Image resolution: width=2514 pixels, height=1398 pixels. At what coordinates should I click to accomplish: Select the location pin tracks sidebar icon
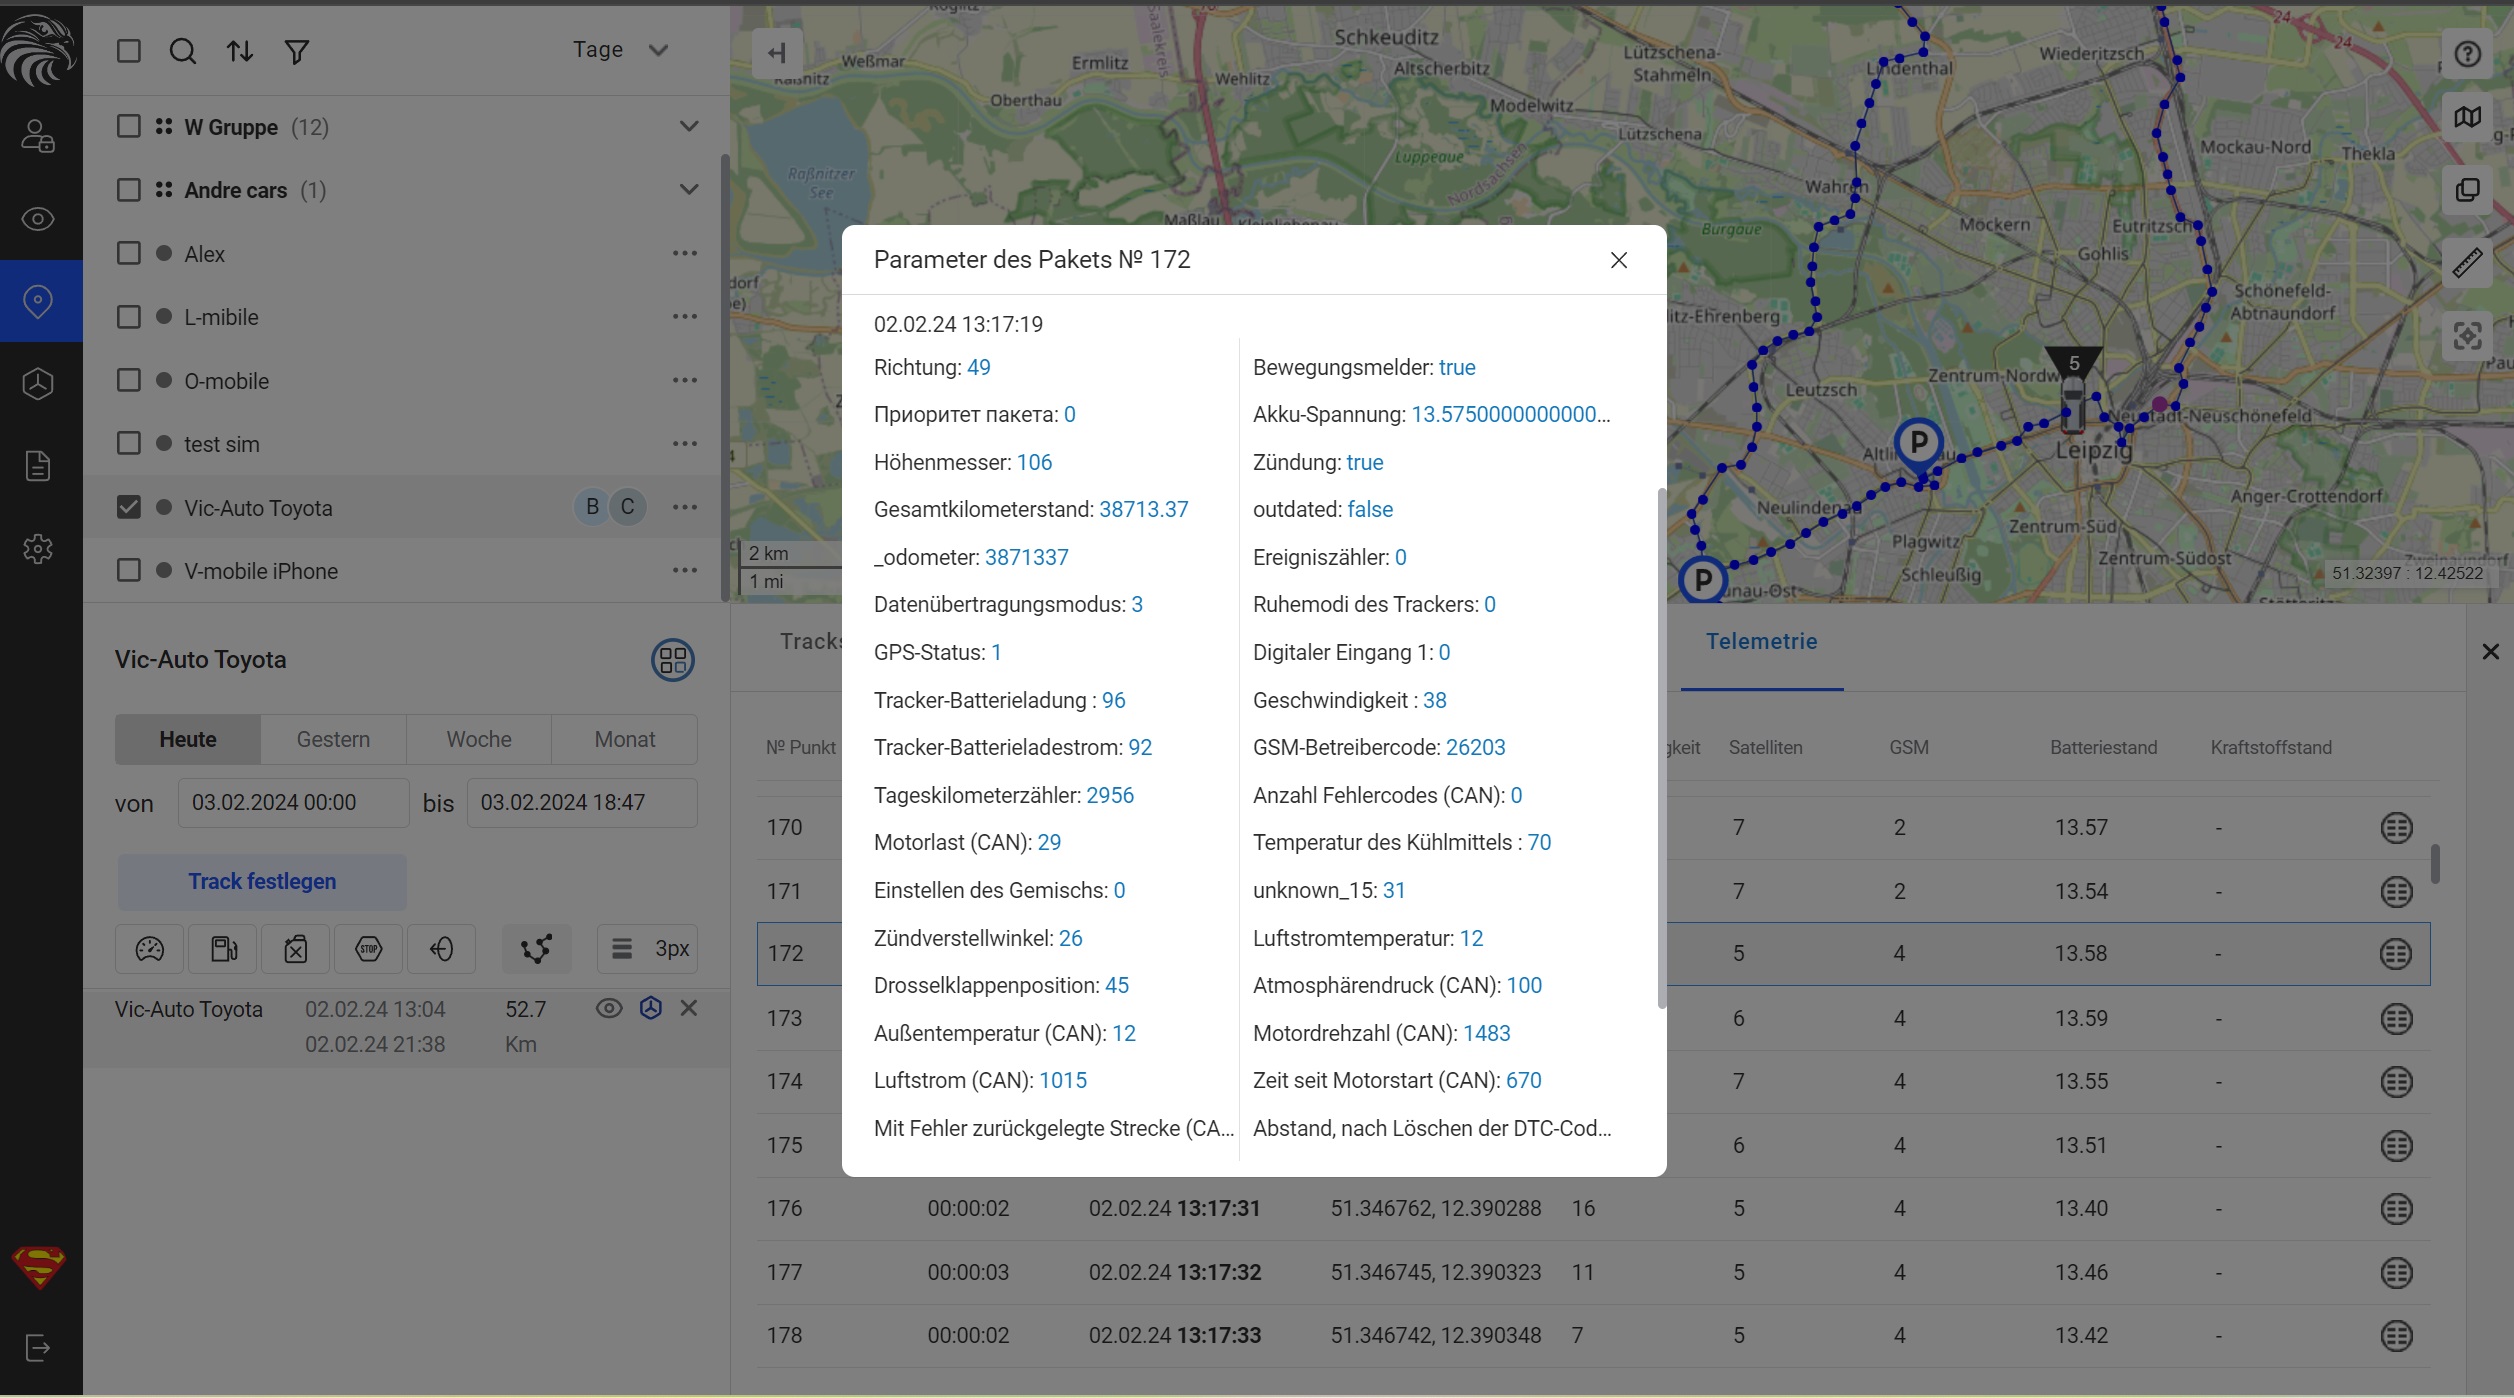(38, 301)
